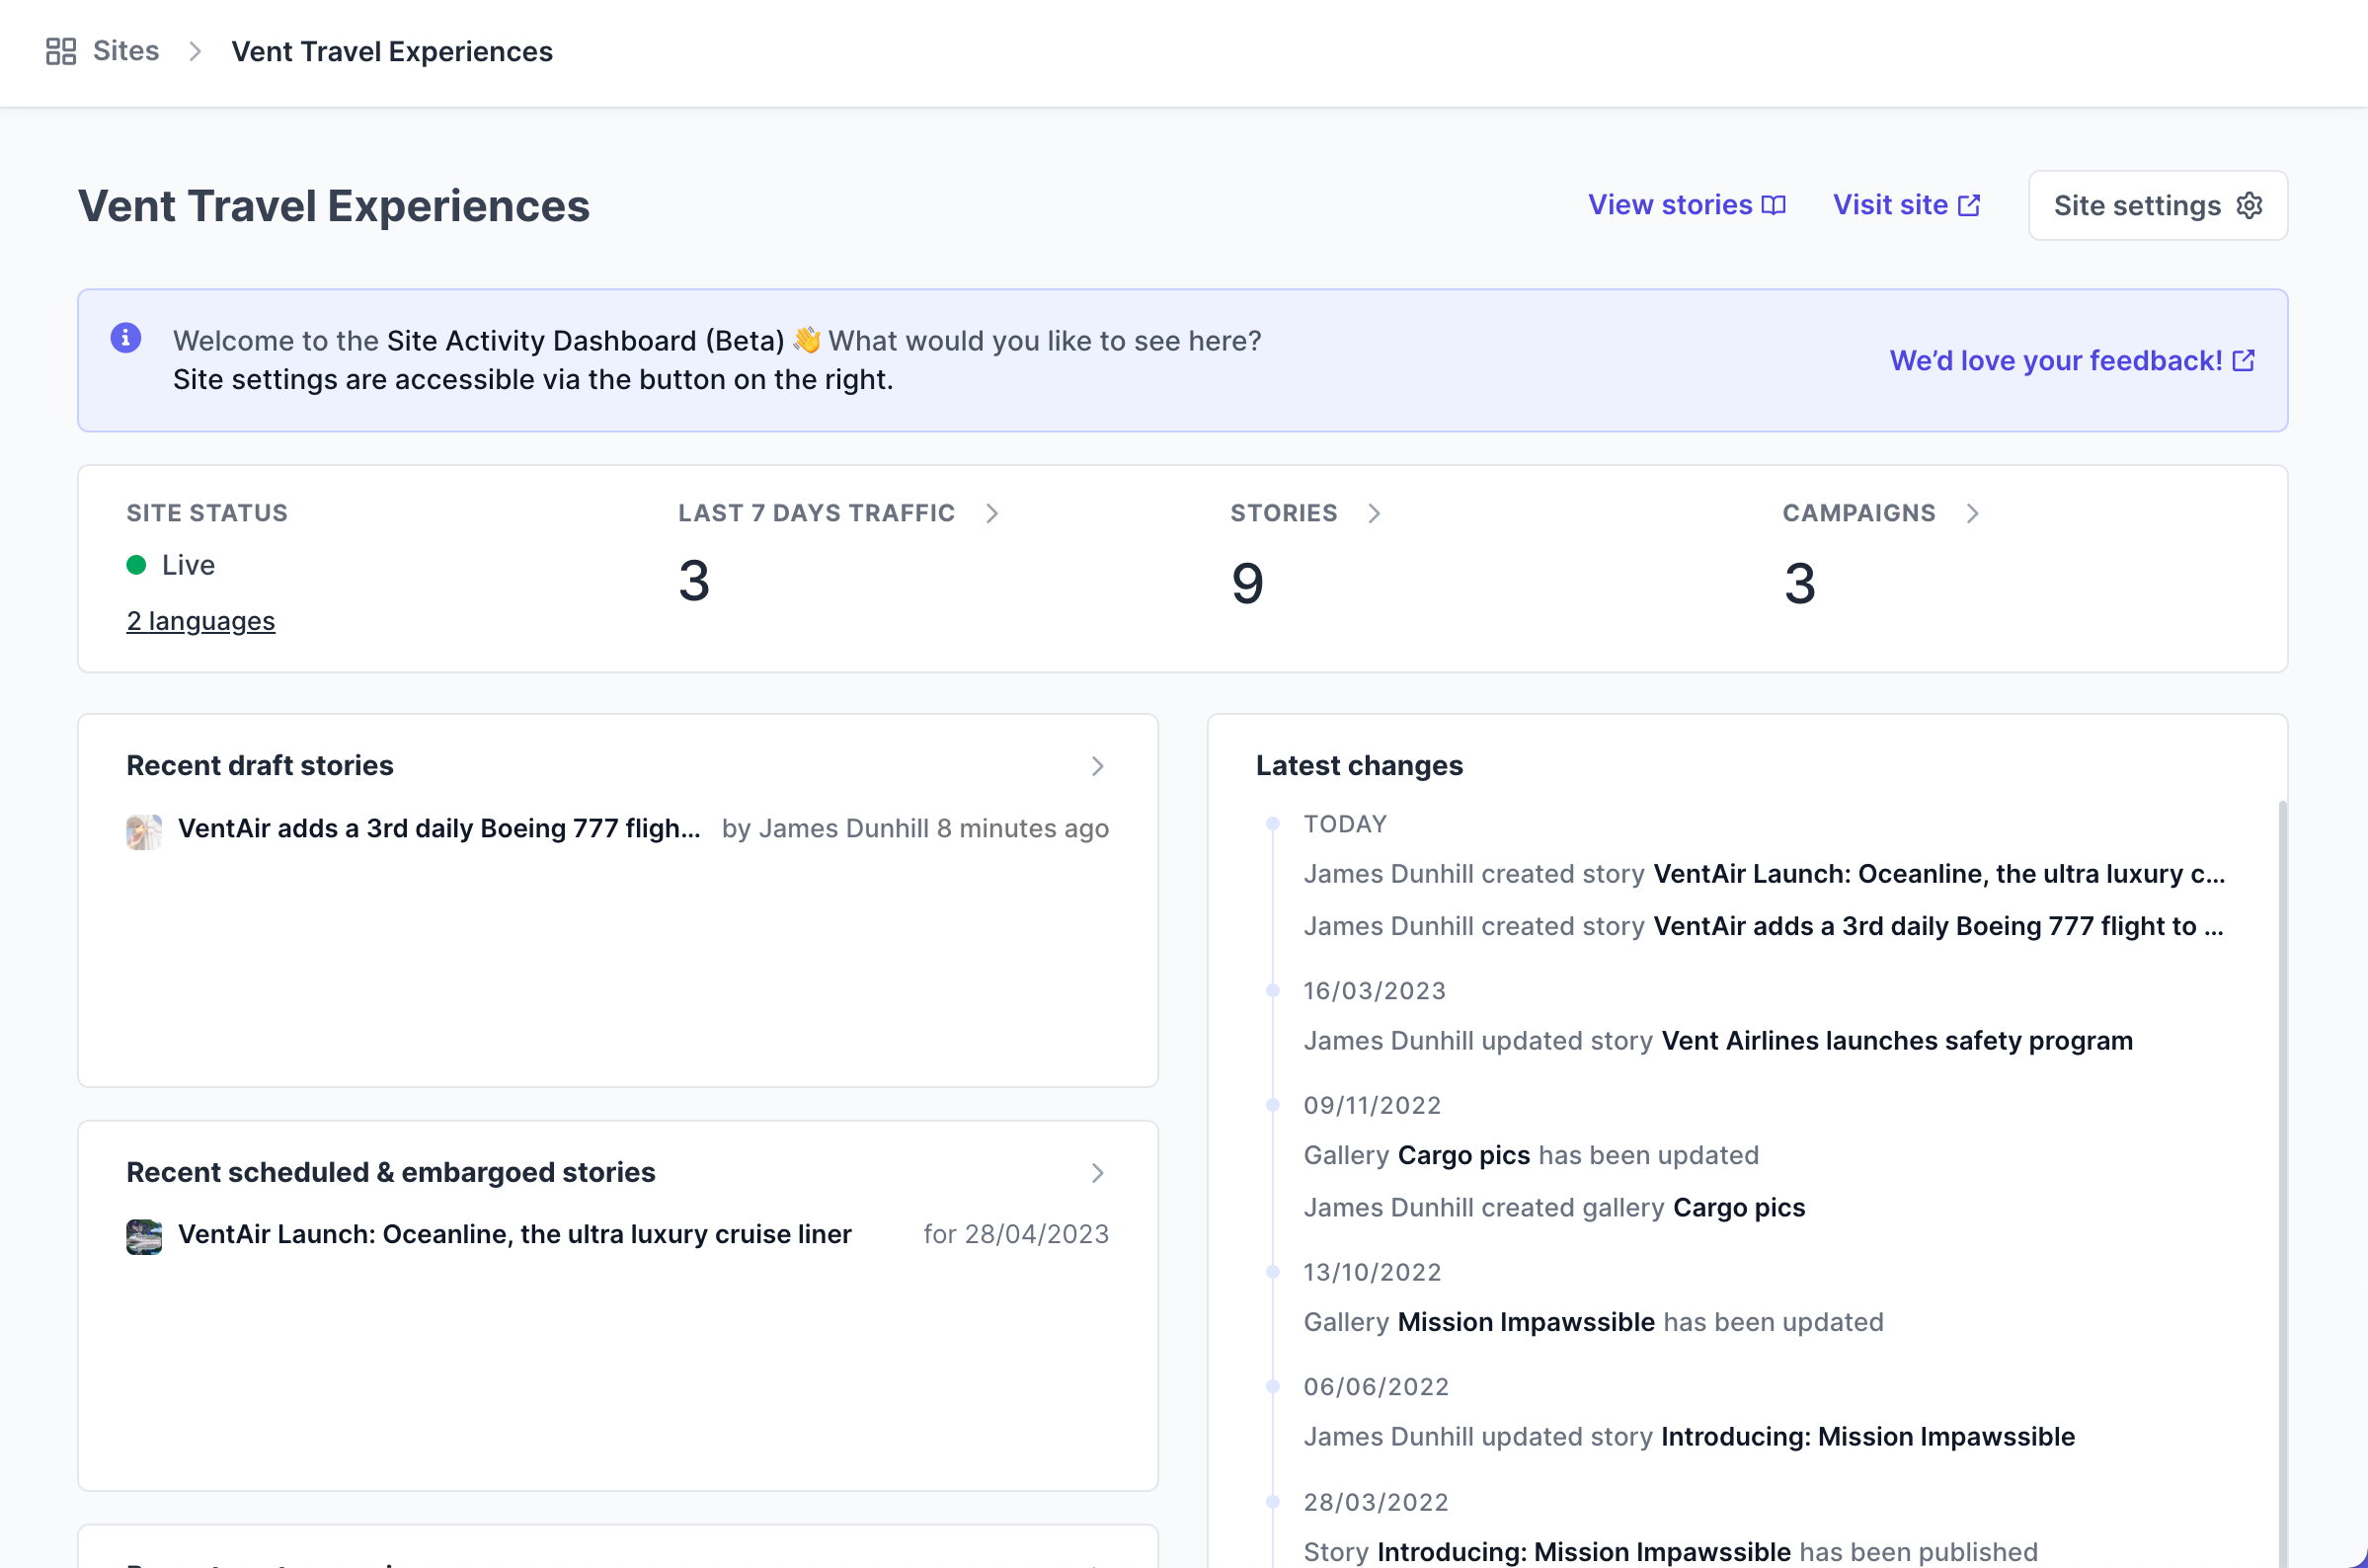Select Sites in the breadcrumb navigation
The width and height of the screenshot is (2368, 1568).
pos(126,50)
